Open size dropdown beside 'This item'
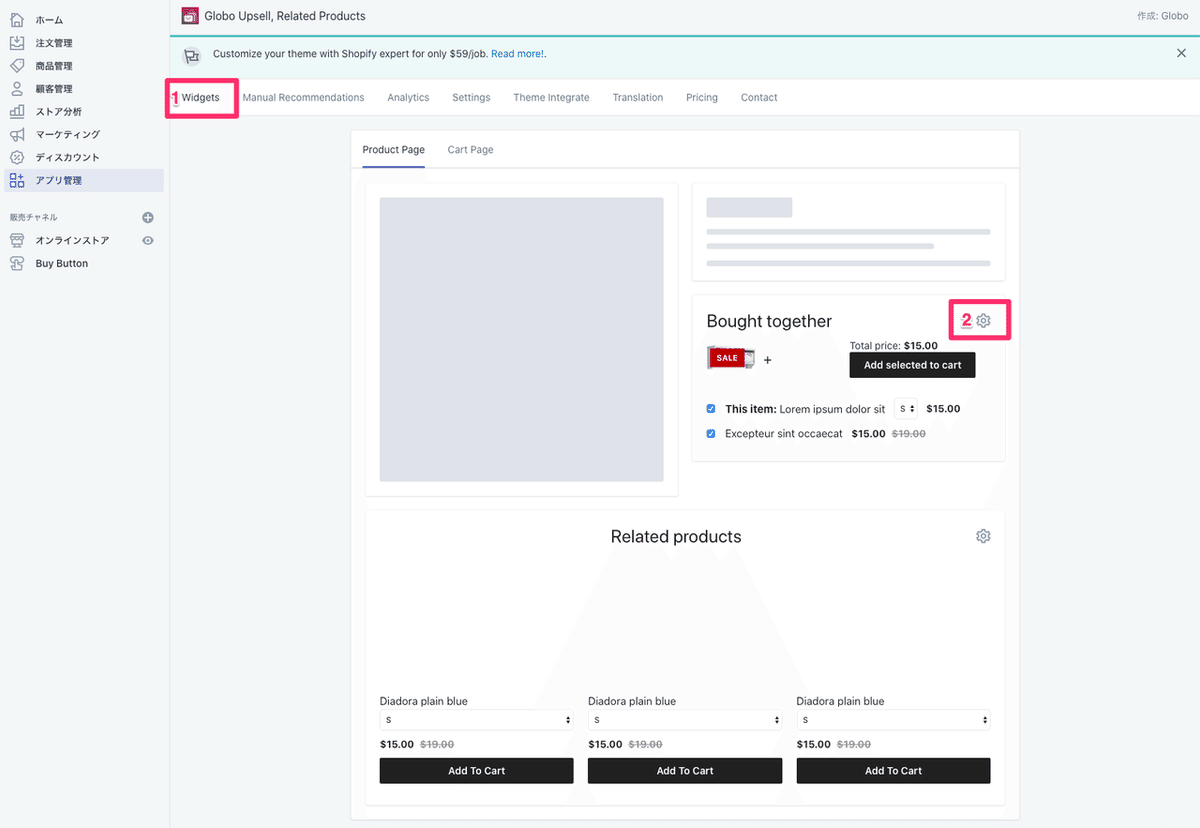The image size is (1200, 828). coord(906,409)
